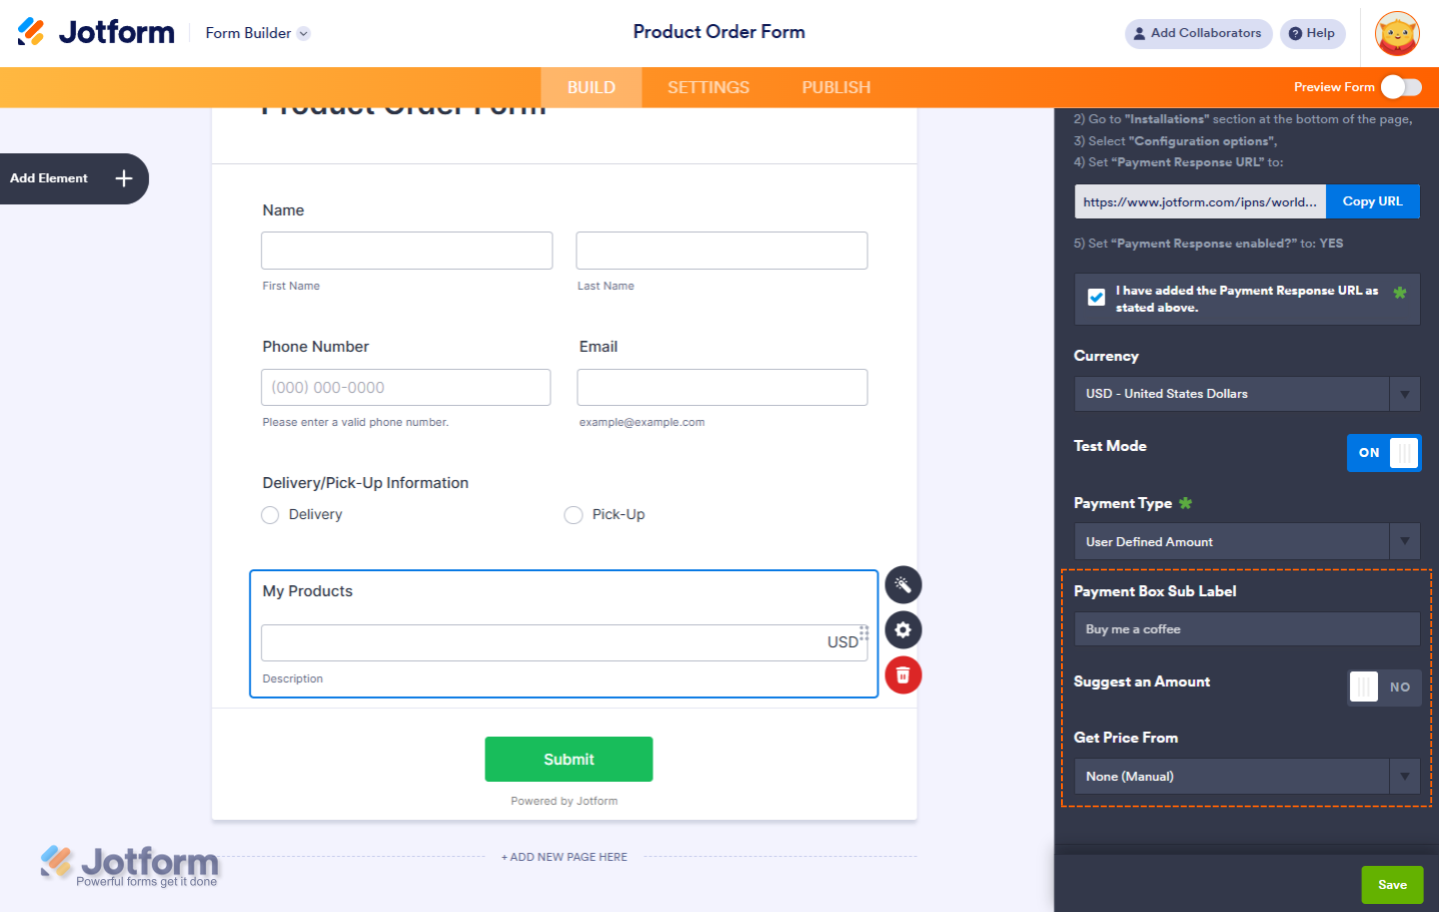The image size is (1440, 912).
Task: Delete the My Products field with trash icon
Action: point(903,675)
